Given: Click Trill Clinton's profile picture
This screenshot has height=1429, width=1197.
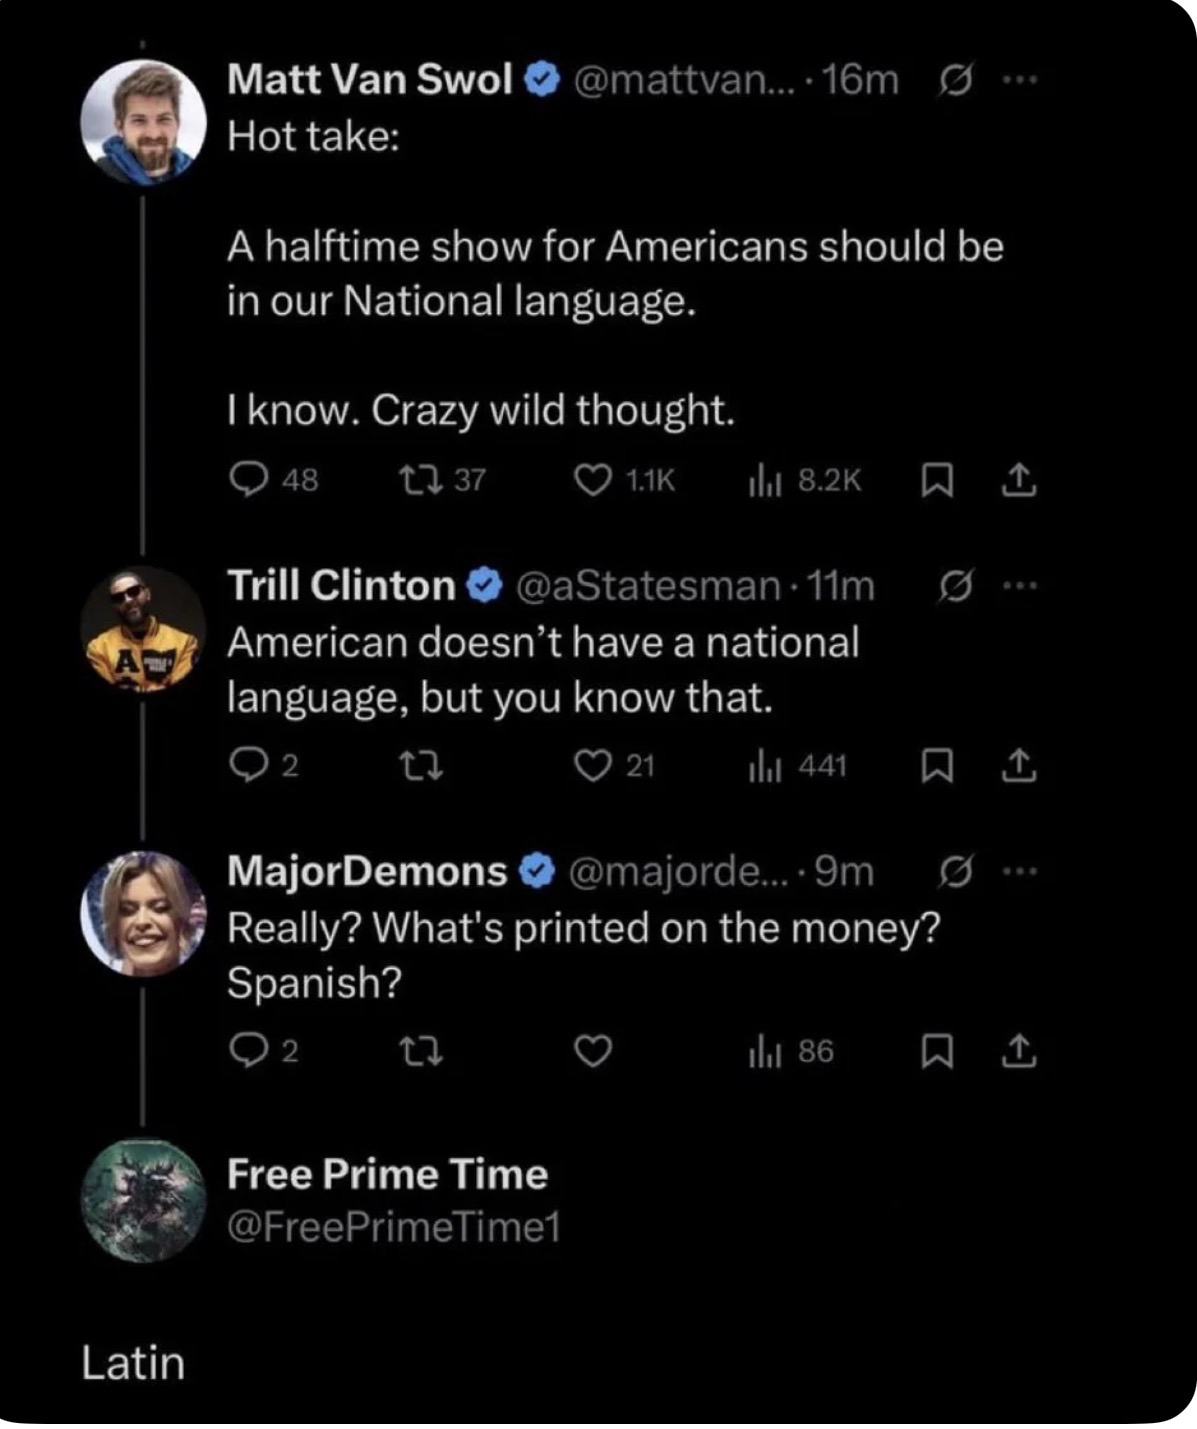Looking at the screenshot, I should pos(143,629).
